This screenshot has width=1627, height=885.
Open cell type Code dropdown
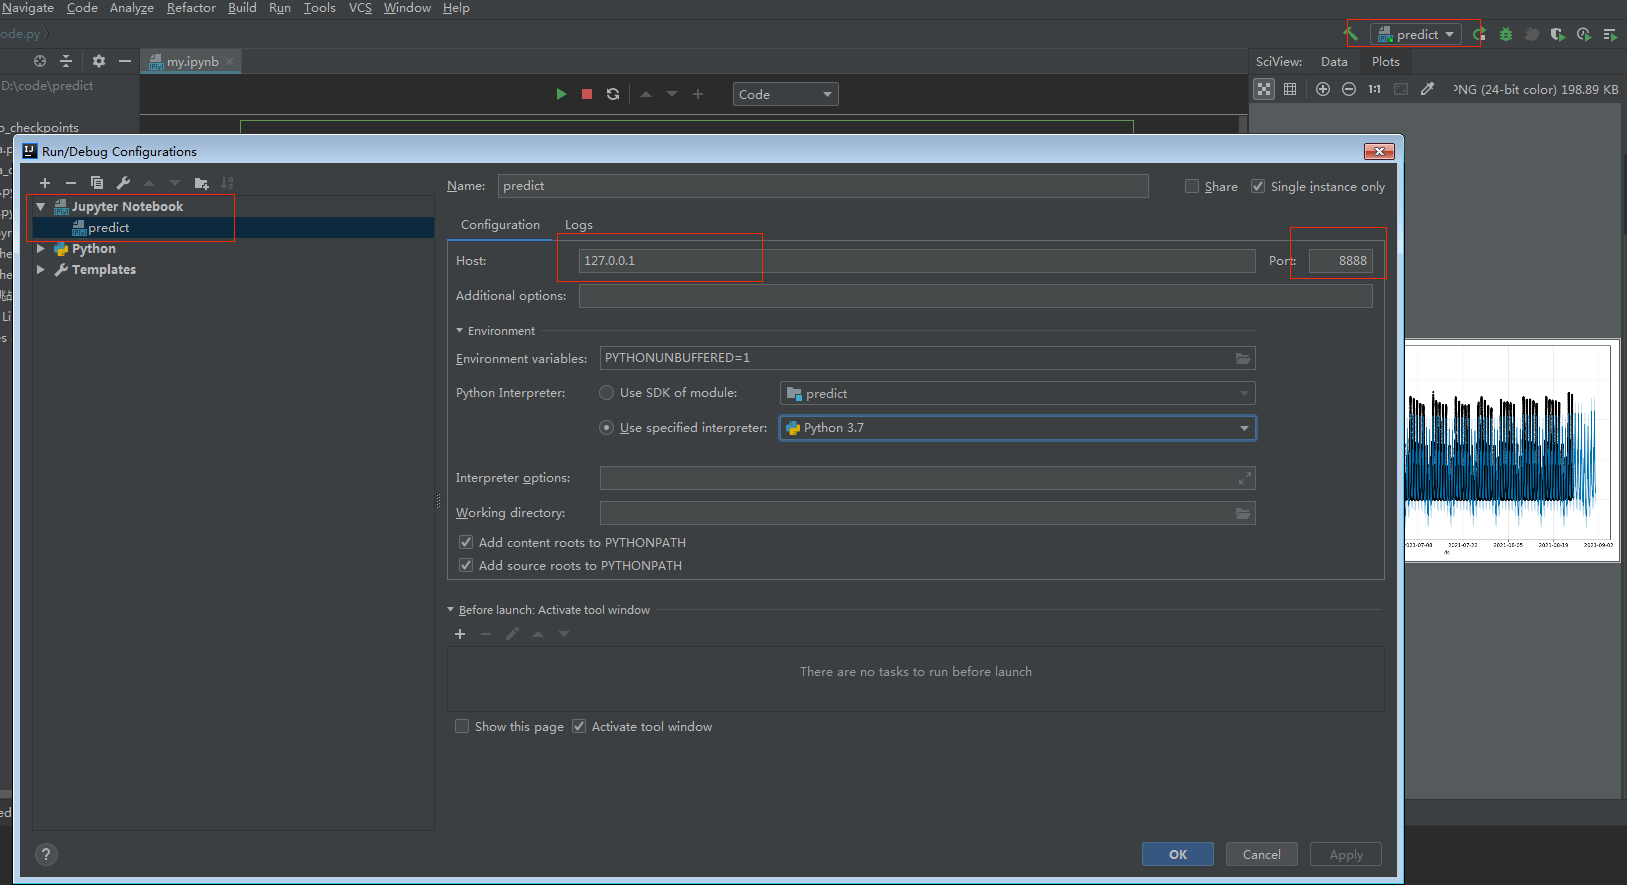(786, 94)
